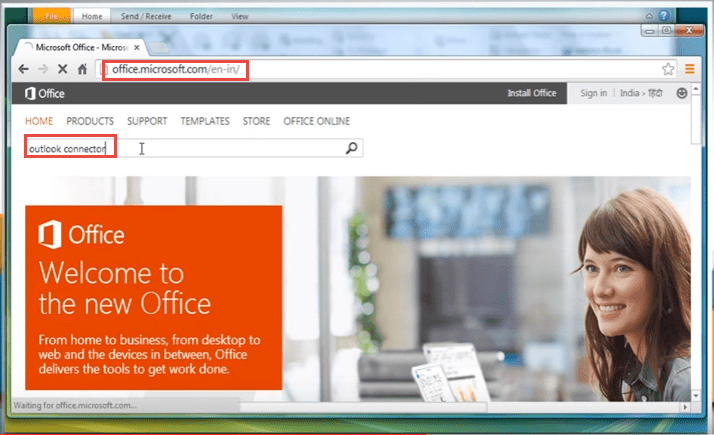
Task: Click the search magnifier icon
Action: pos(352,148)
